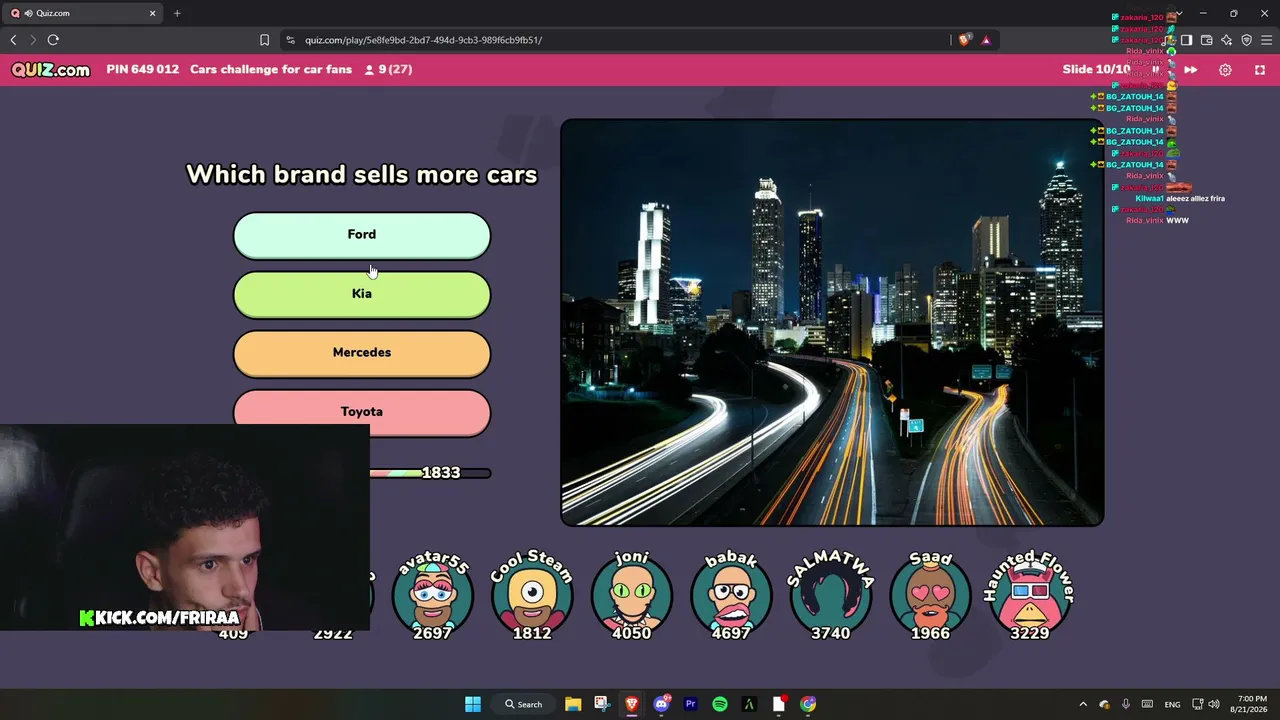Open Brave browser from the taskbar
1280x720 pixels.
click(632, 704)
